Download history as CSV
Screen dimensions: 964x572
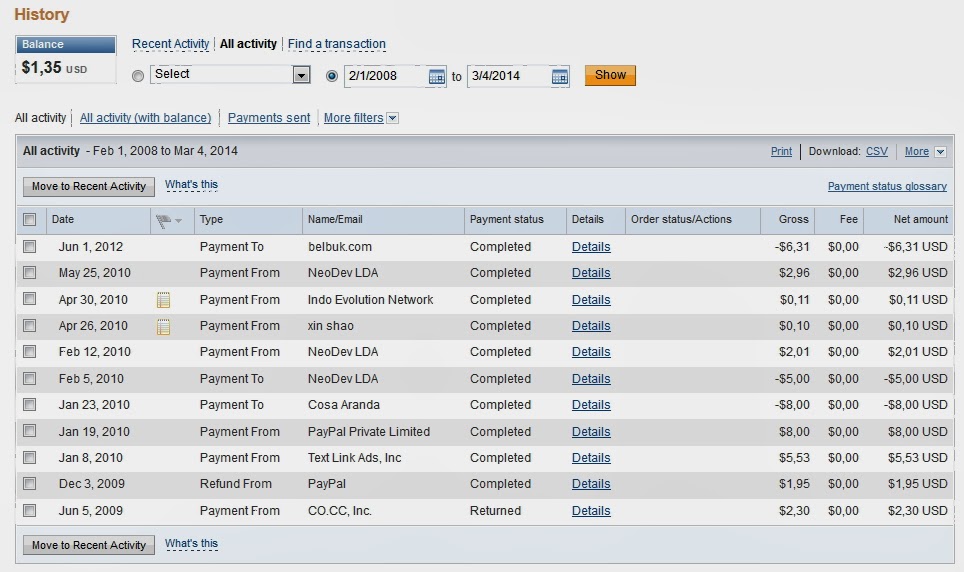coord(876,152)
